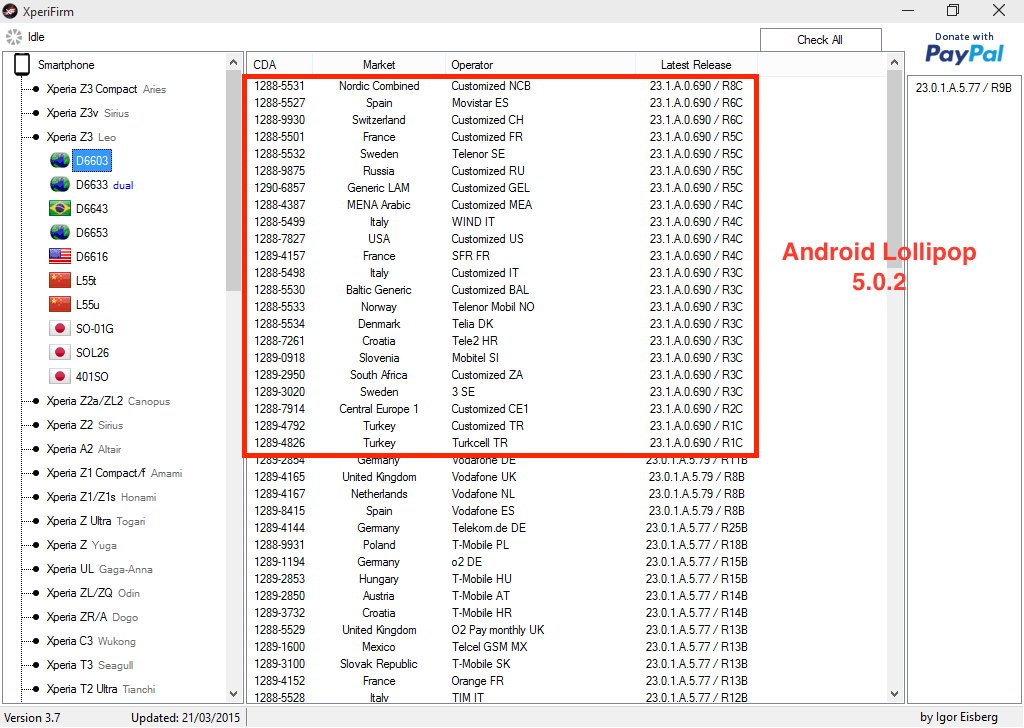Click the Idle status spinner icon

14,37
